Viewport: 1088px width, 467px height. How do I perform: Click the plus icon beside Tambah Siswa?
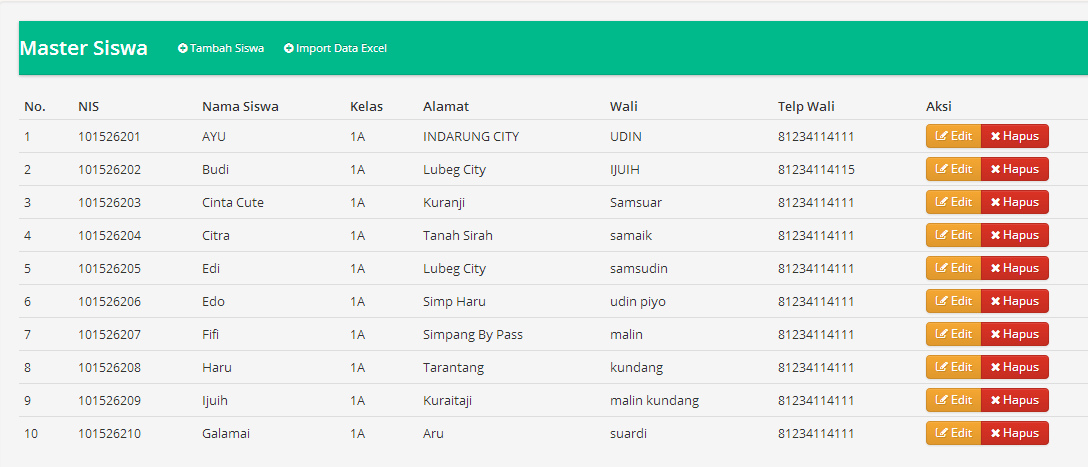(183, 48)
